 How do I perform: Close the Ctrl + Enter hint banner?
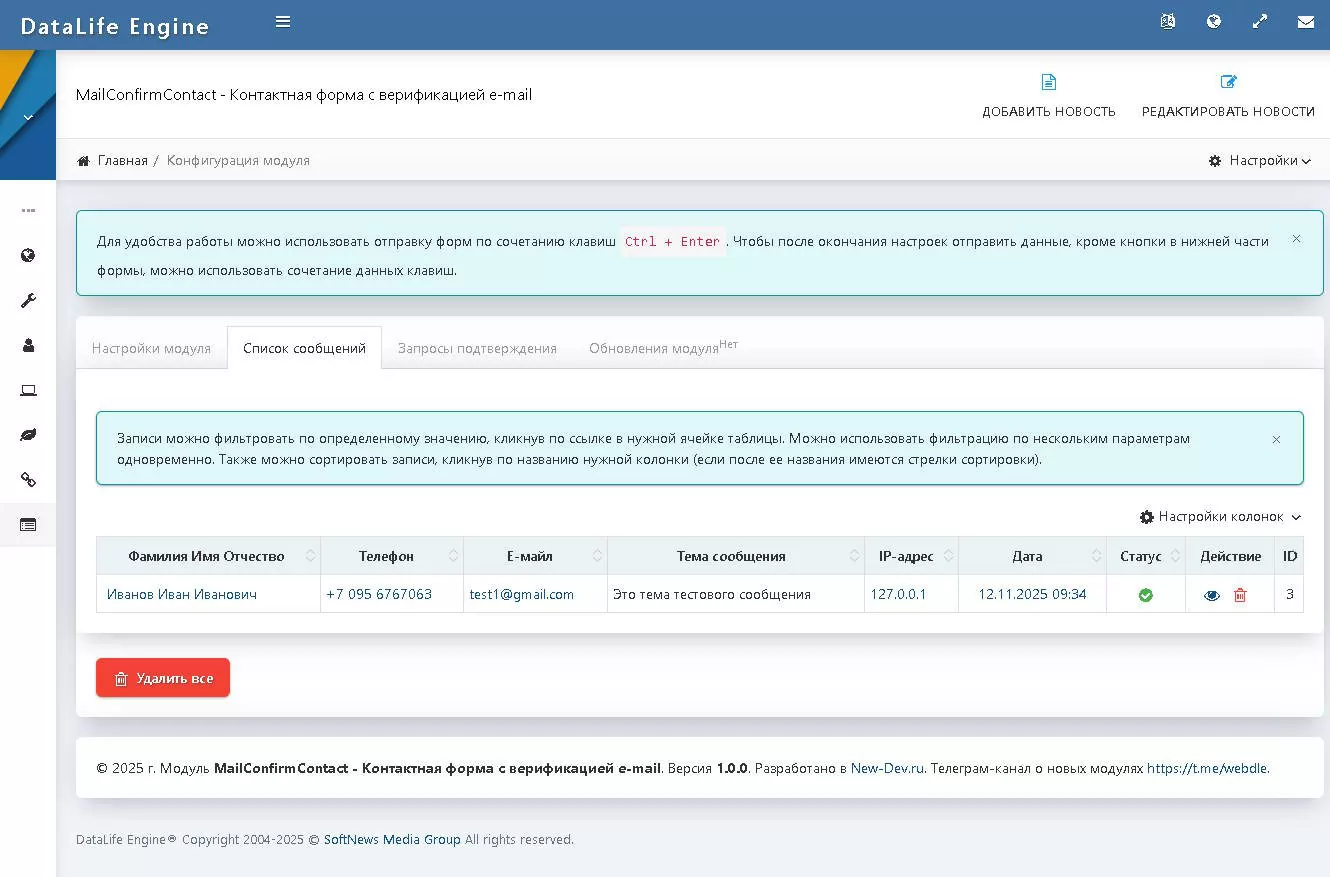click(1296, 239)
